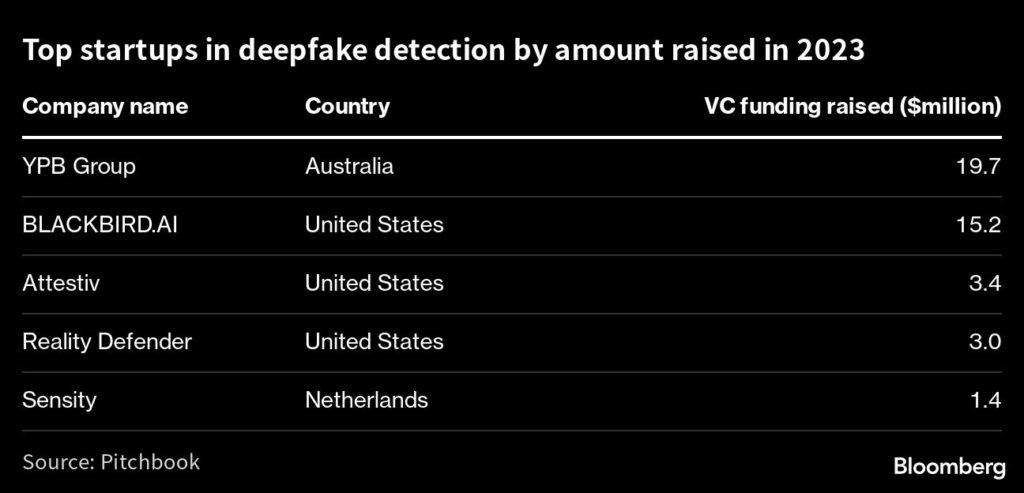Click the 19.7 funding value

click(x=978, y=166)
